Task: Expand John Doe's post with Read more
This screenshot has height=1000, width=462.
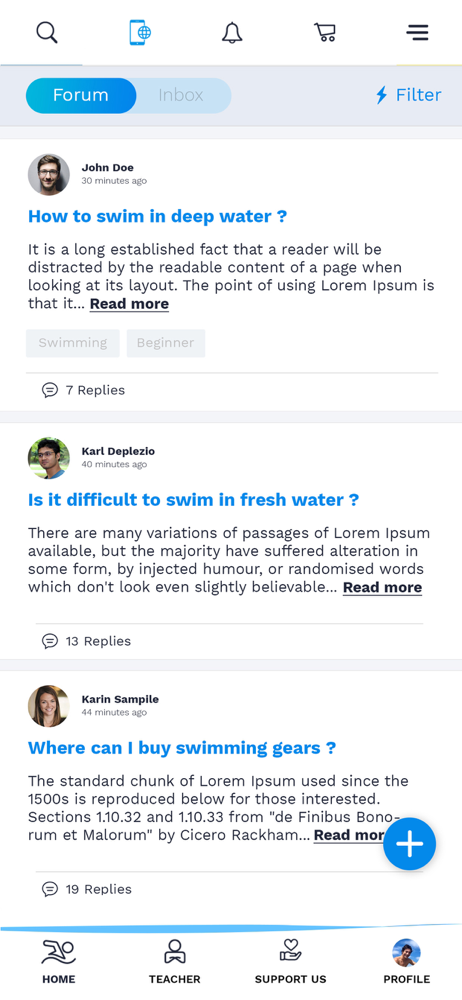Action: tap(130, 304)
